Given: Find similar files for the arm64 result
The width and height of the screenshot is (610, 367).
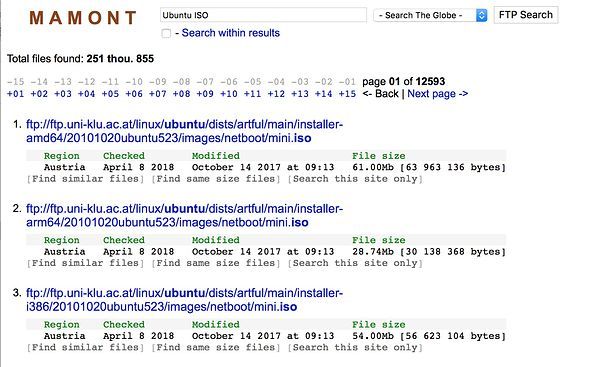Looking at the screenshot, I should pyautogui.click(x=85, y=263).
